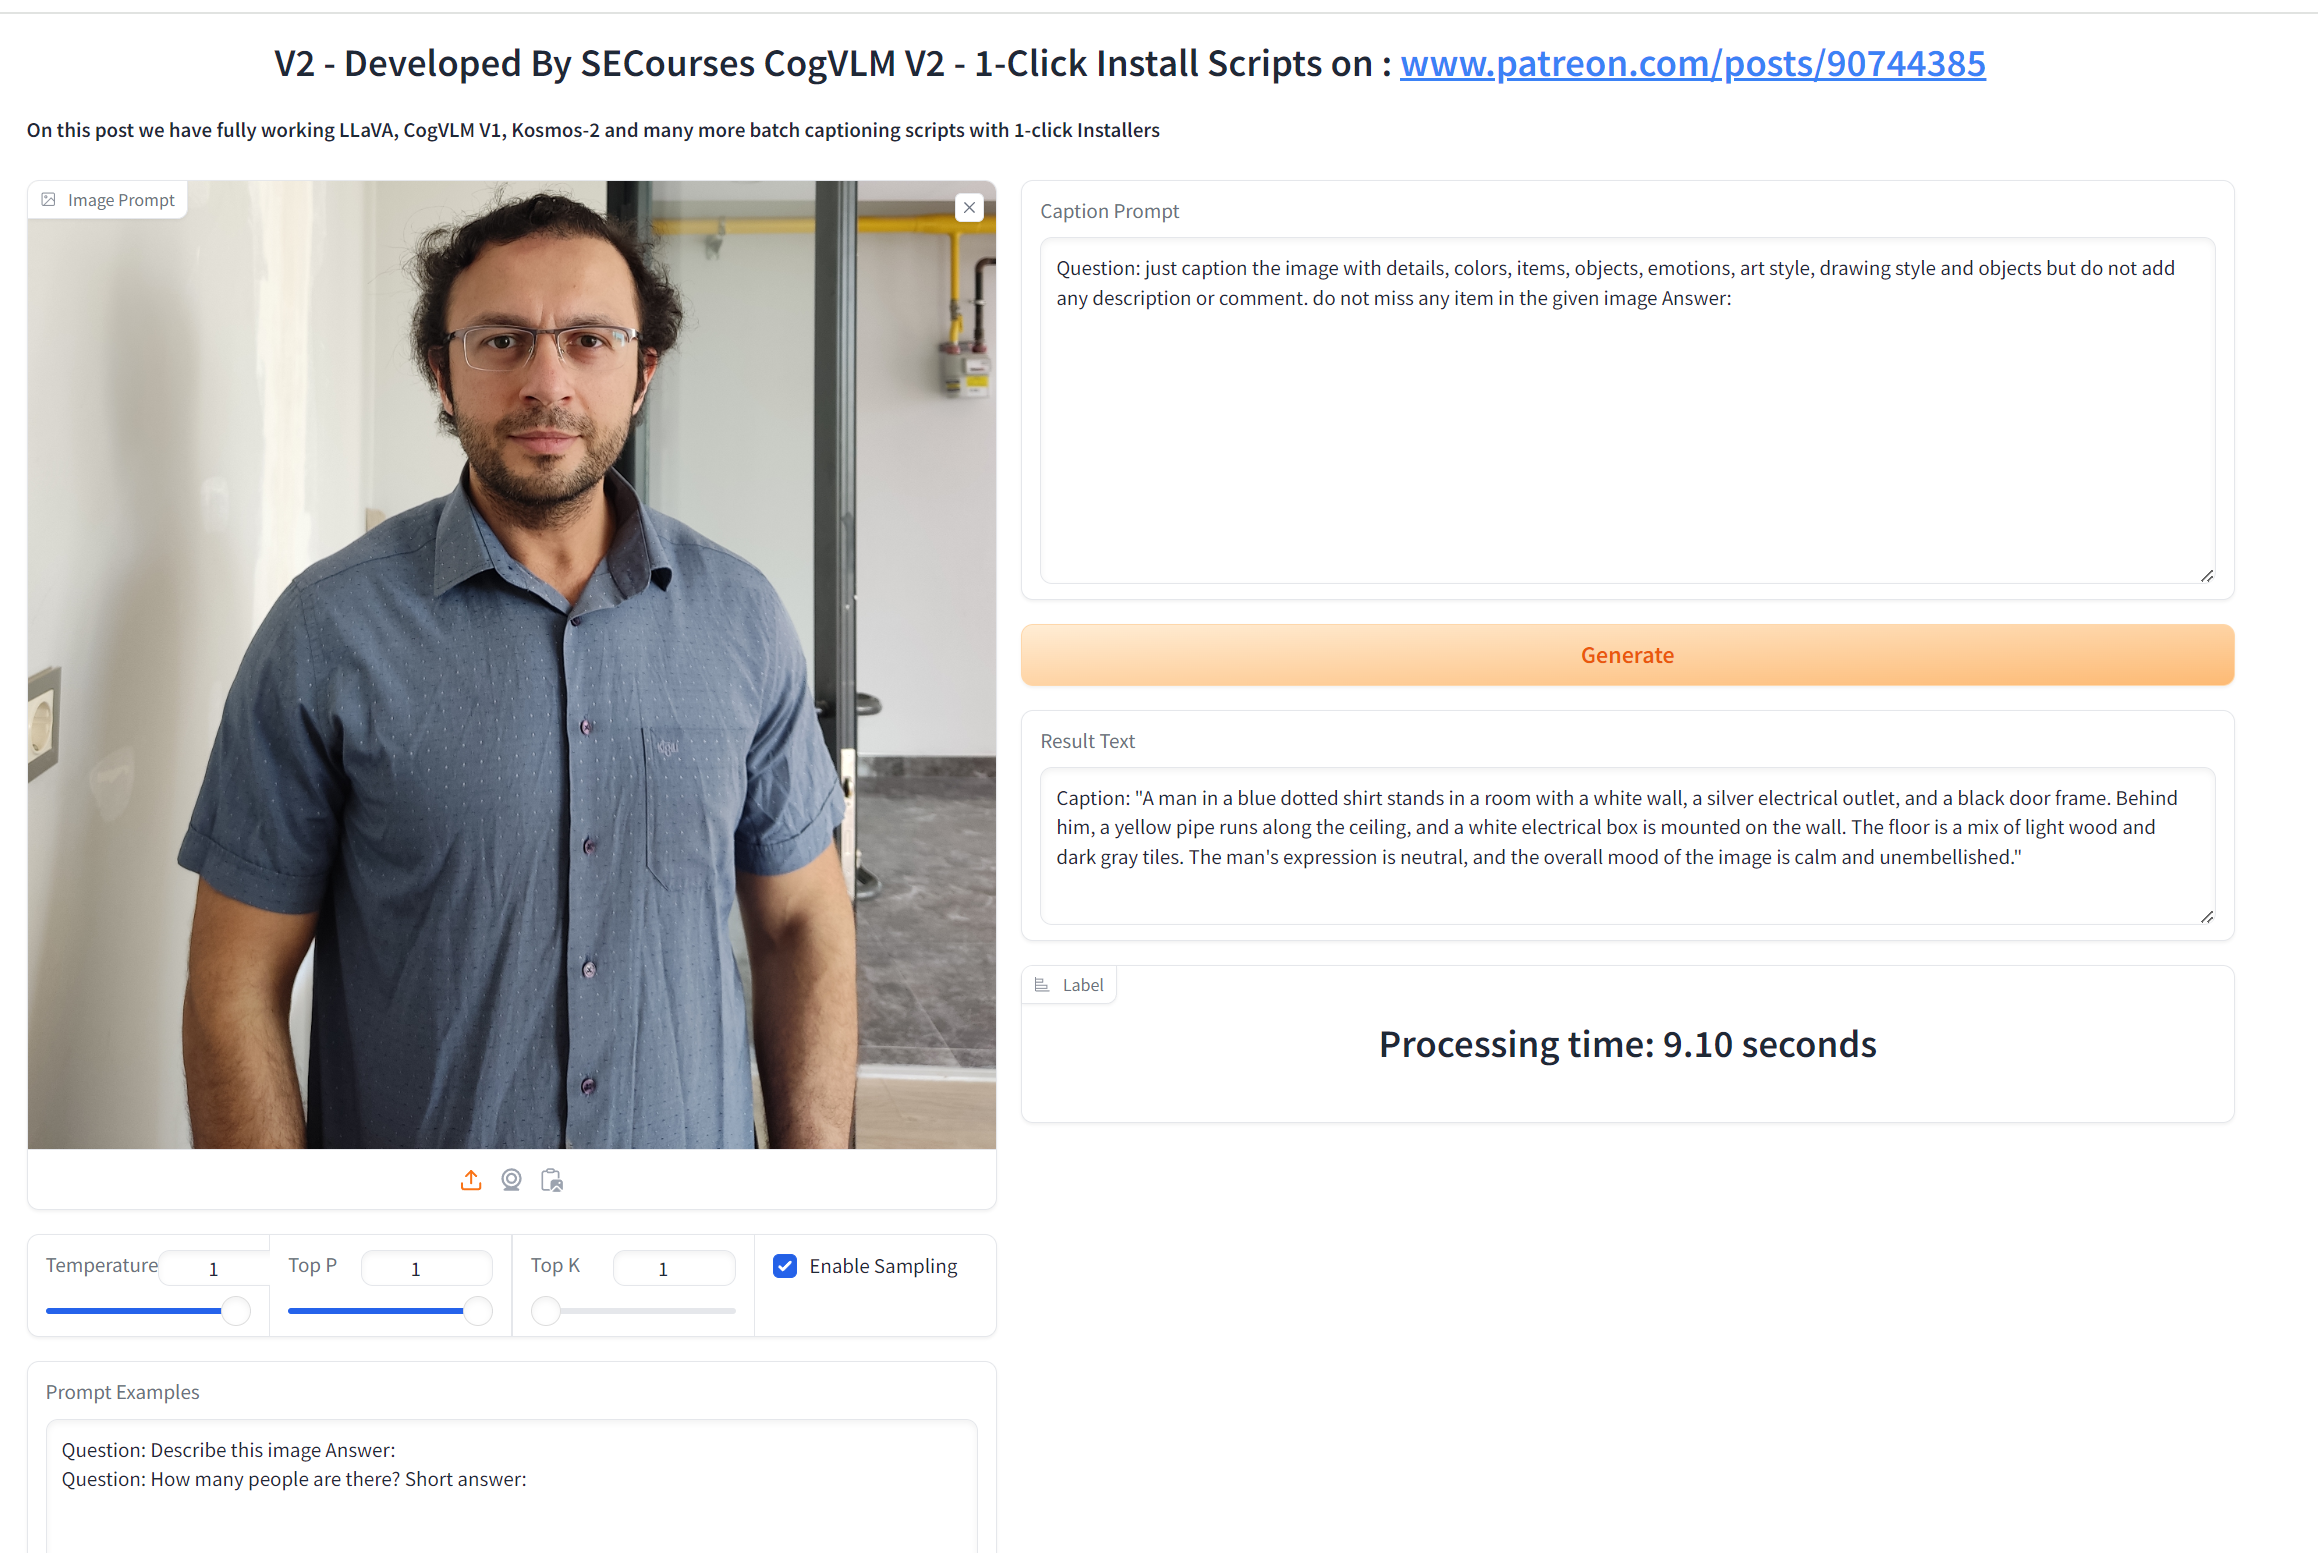
Task: Click the Top K number input
Action: pos(673,1269)
